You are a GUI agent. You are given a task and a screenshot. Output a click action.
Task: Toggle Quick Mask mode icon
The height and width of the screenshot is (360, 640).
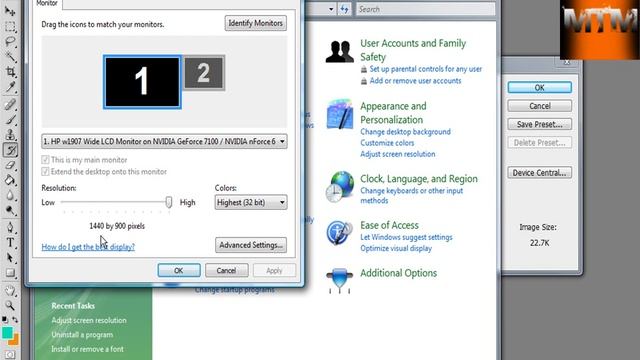point(10,355)
